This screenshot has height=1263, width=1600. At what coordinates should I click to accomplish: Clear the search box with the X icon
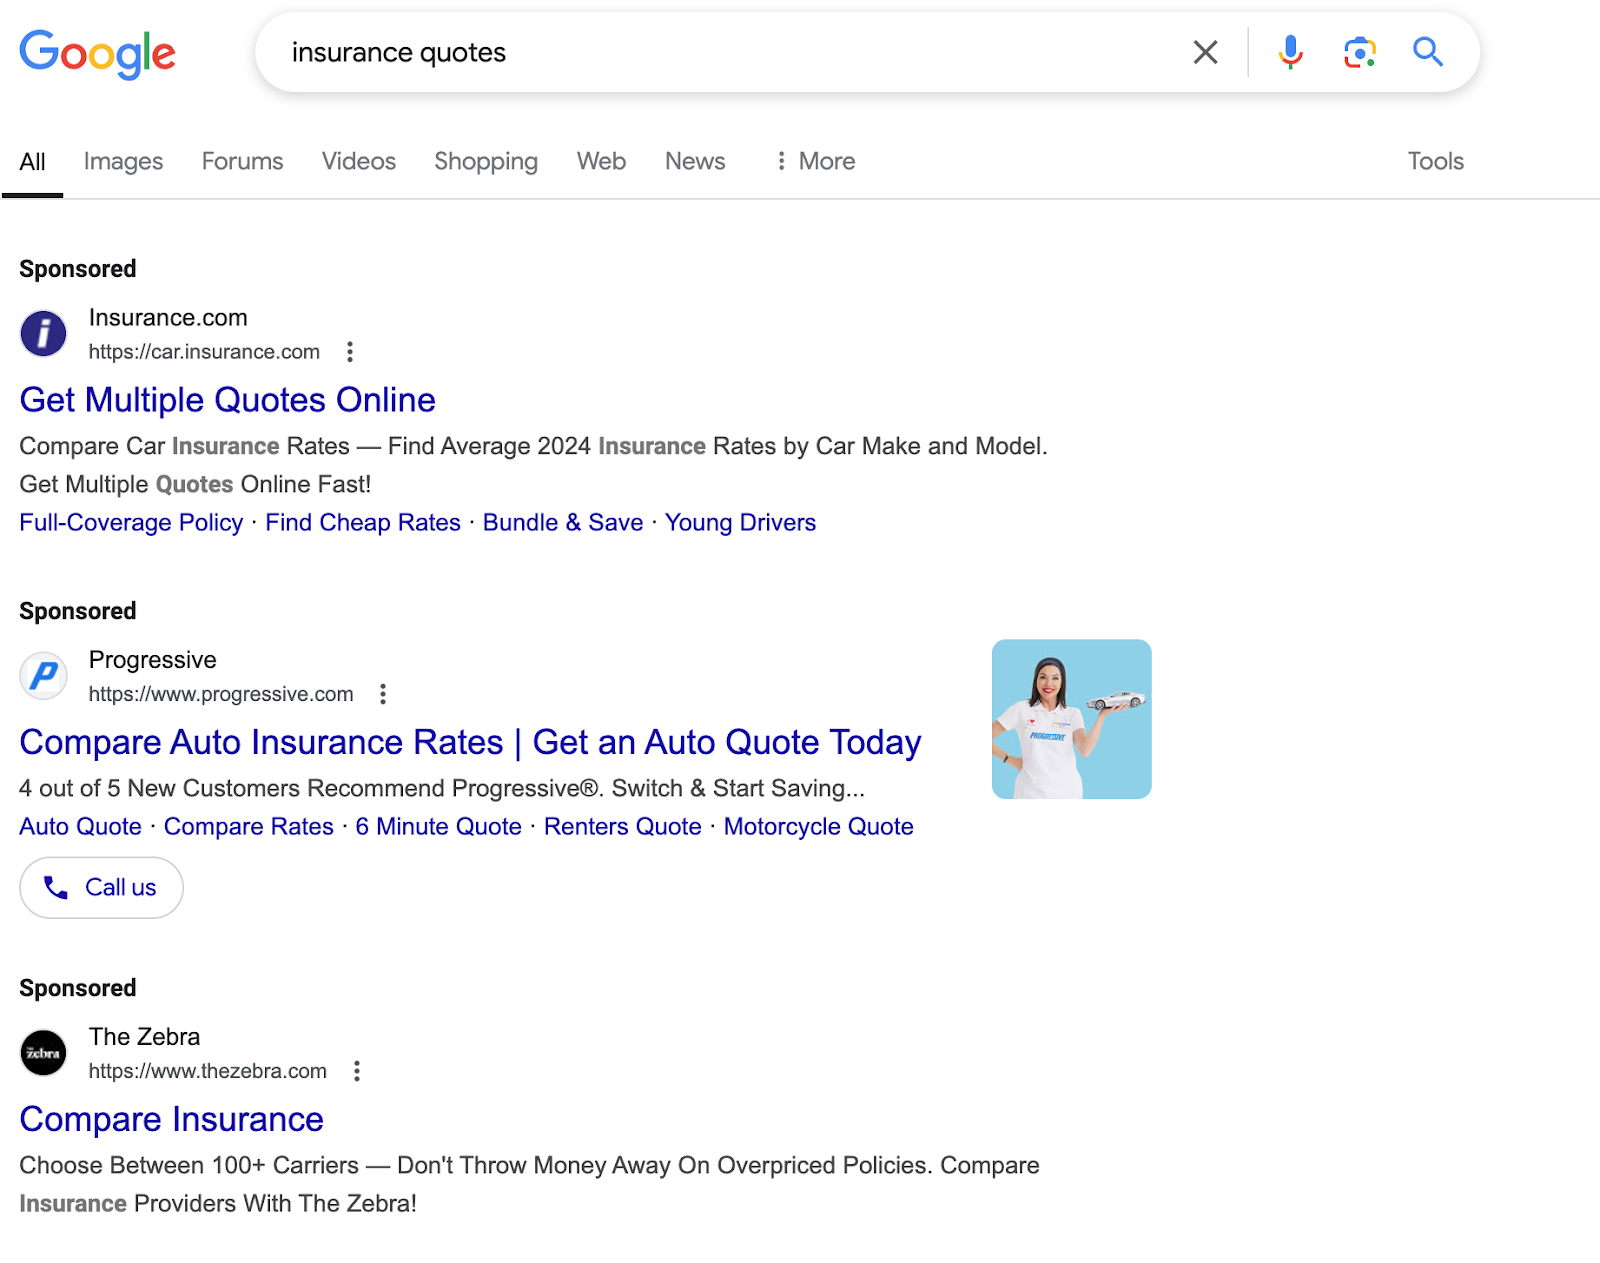point(1205,52)
